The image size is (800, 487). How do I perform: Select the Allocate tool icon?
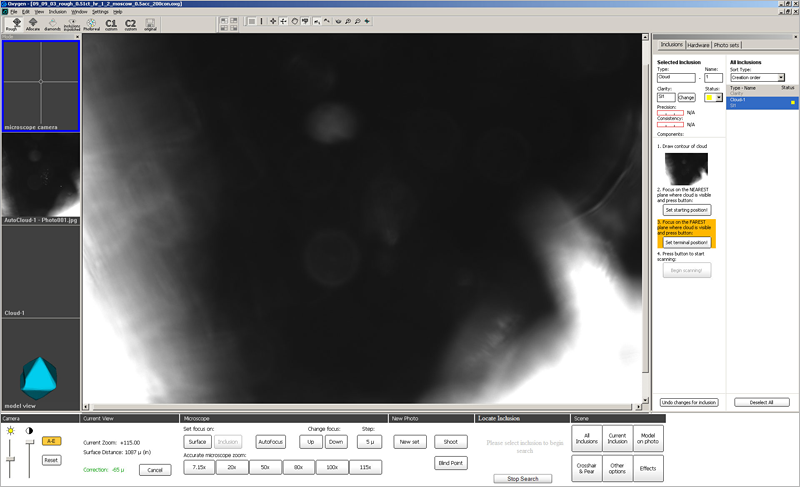tap(34, 25)
